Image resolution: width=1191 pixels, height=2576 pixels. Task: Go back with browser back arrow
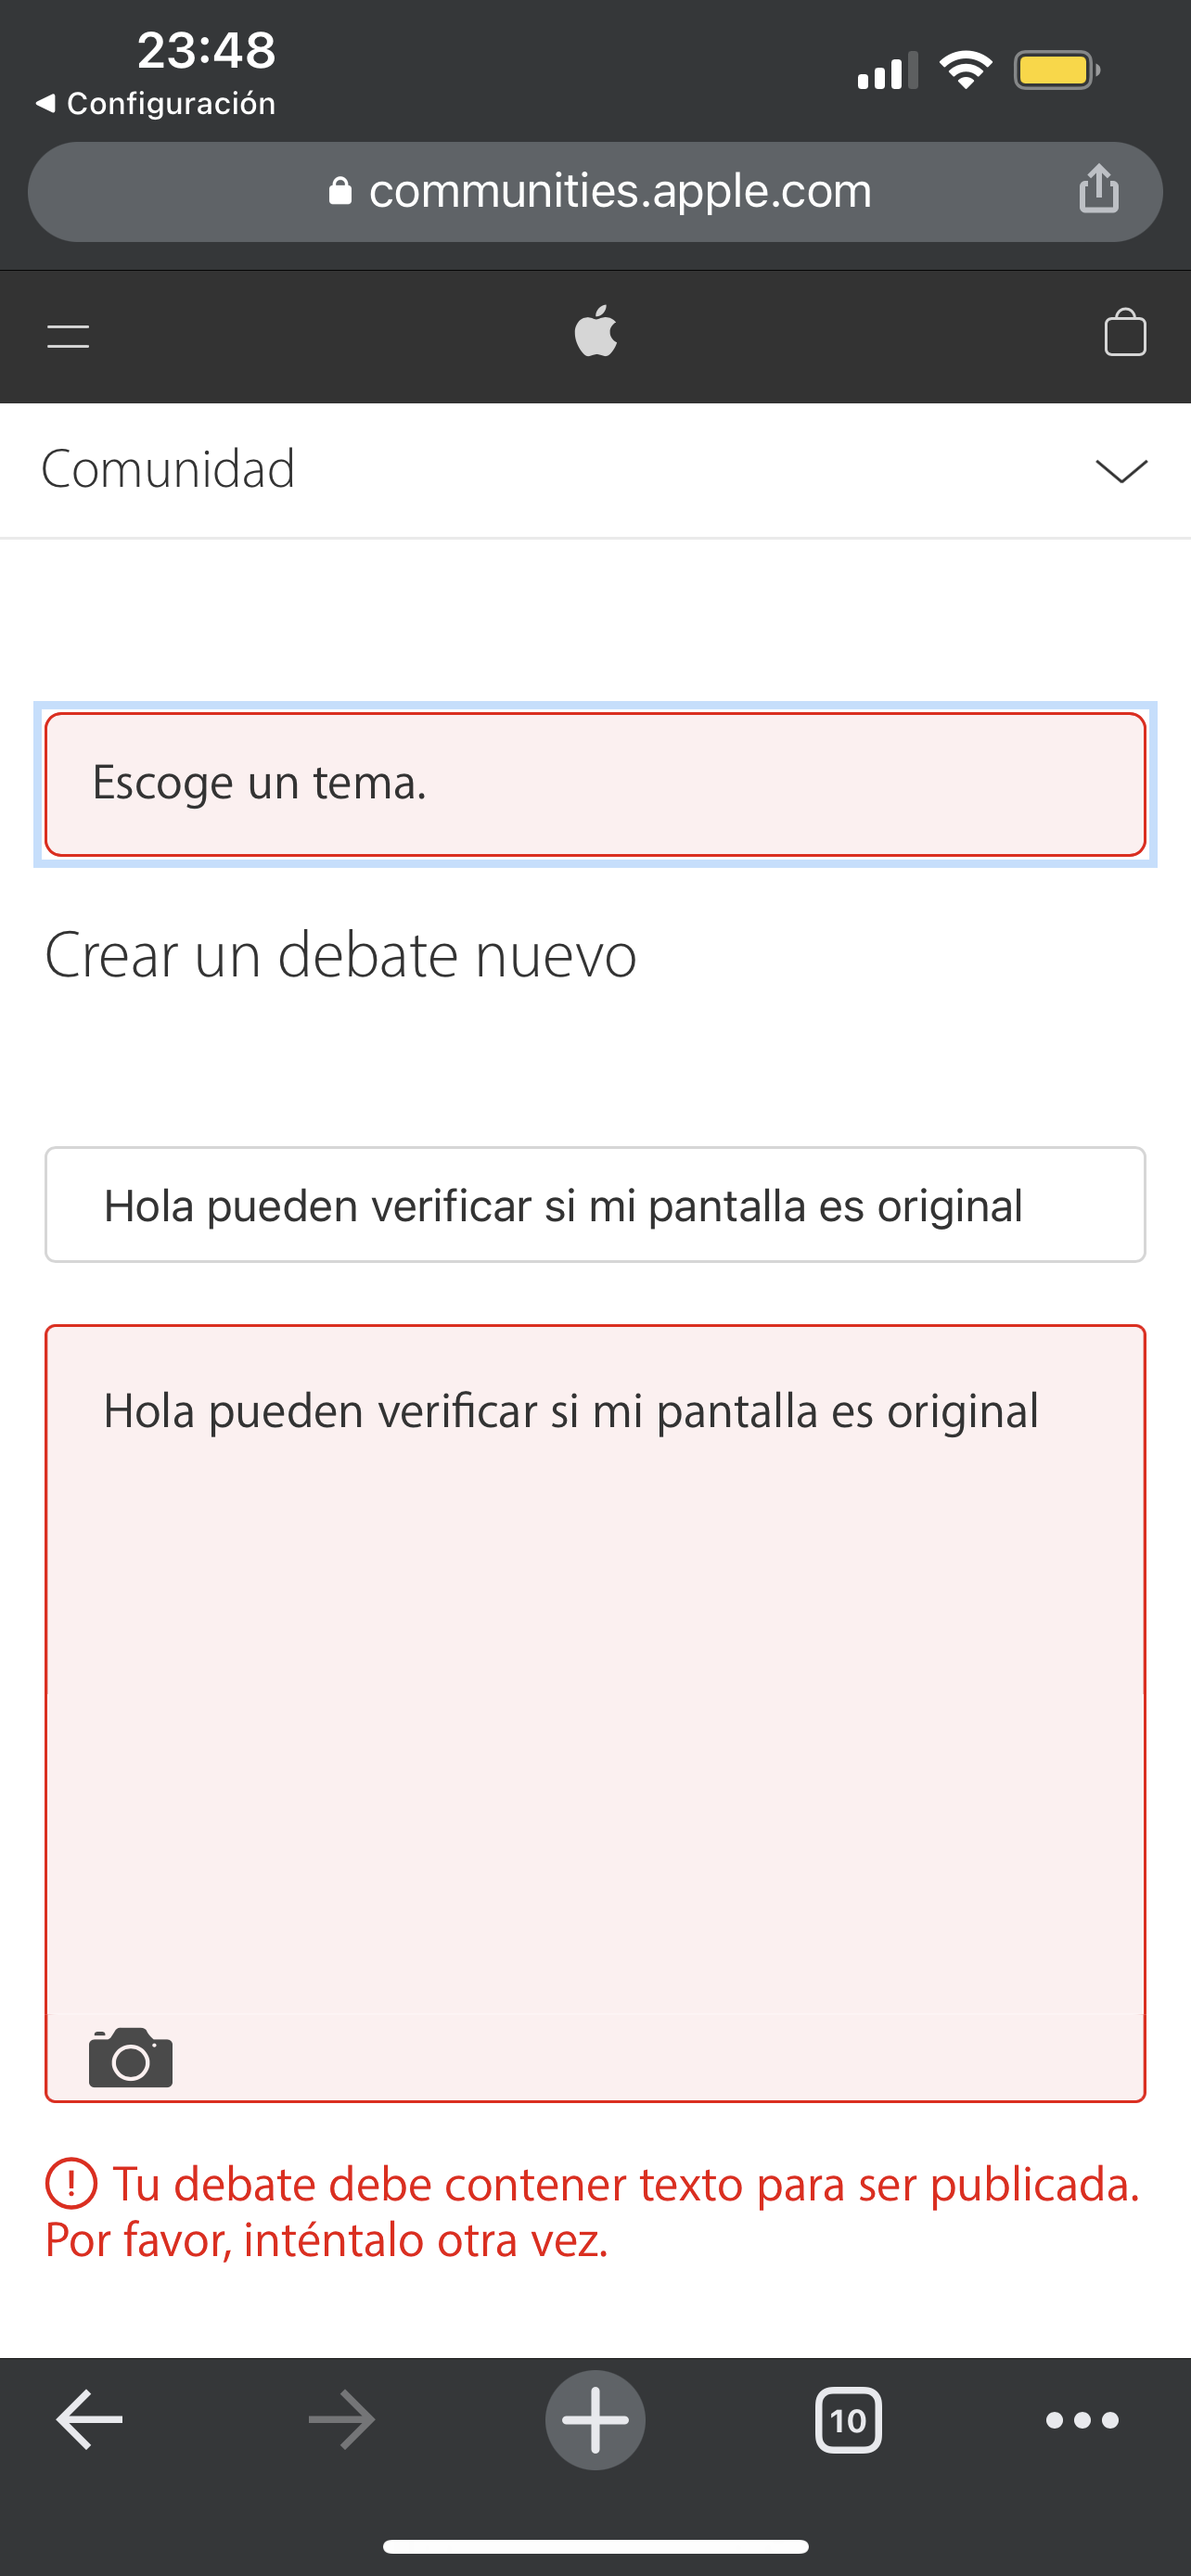pyautogui.click(x=90, y=2420)
